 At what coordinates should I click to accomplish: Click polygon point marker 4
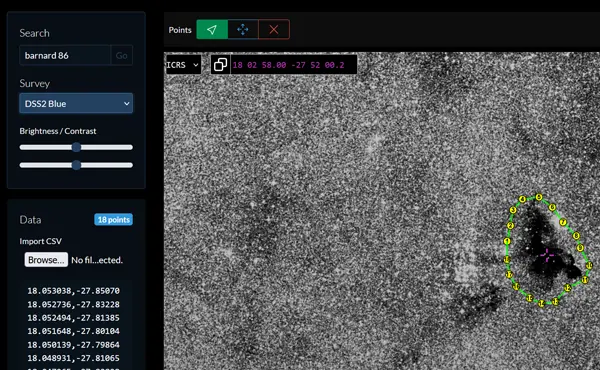522,199
